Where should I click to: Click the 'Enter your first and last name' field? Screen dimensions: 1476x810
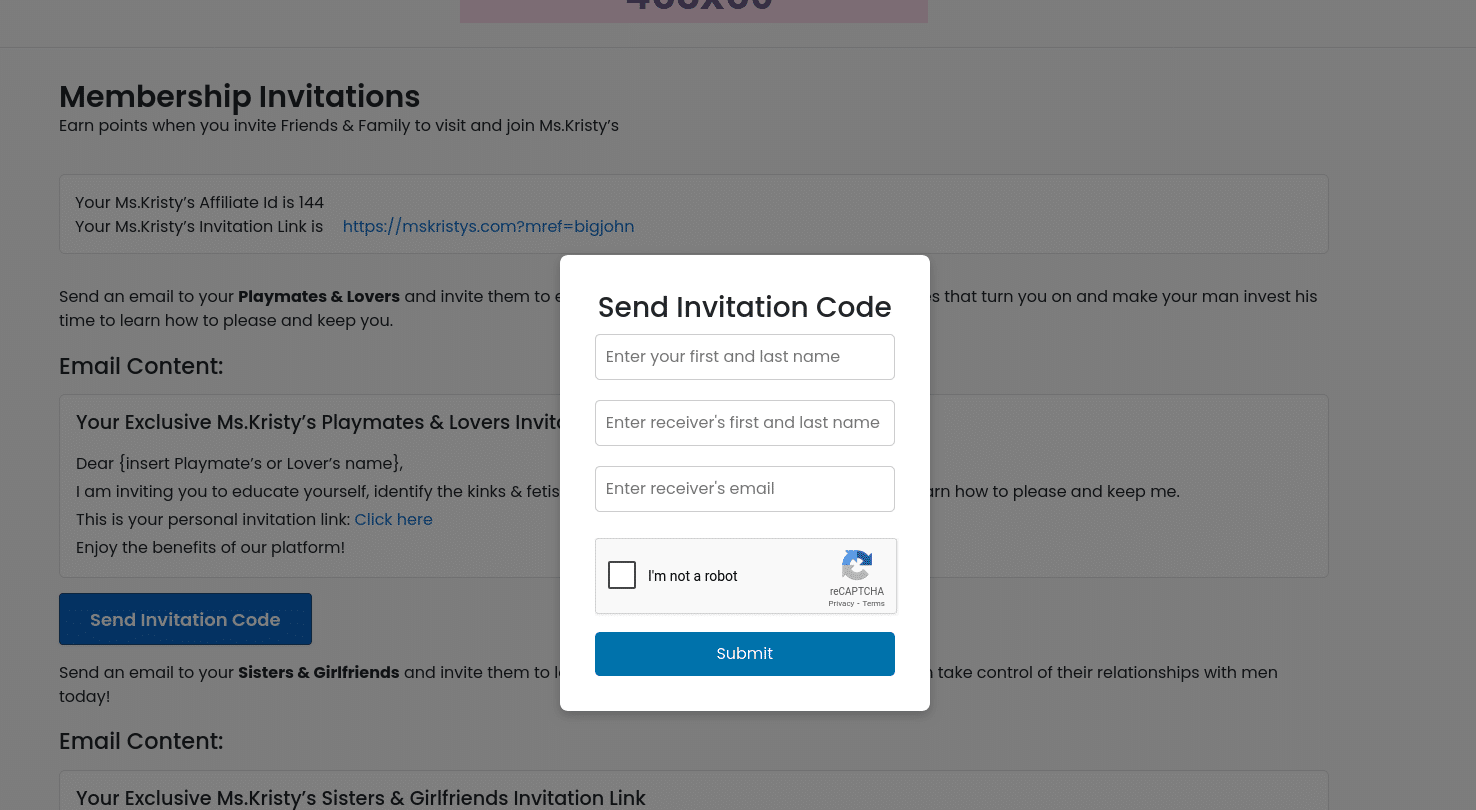(x=745, y=357)
